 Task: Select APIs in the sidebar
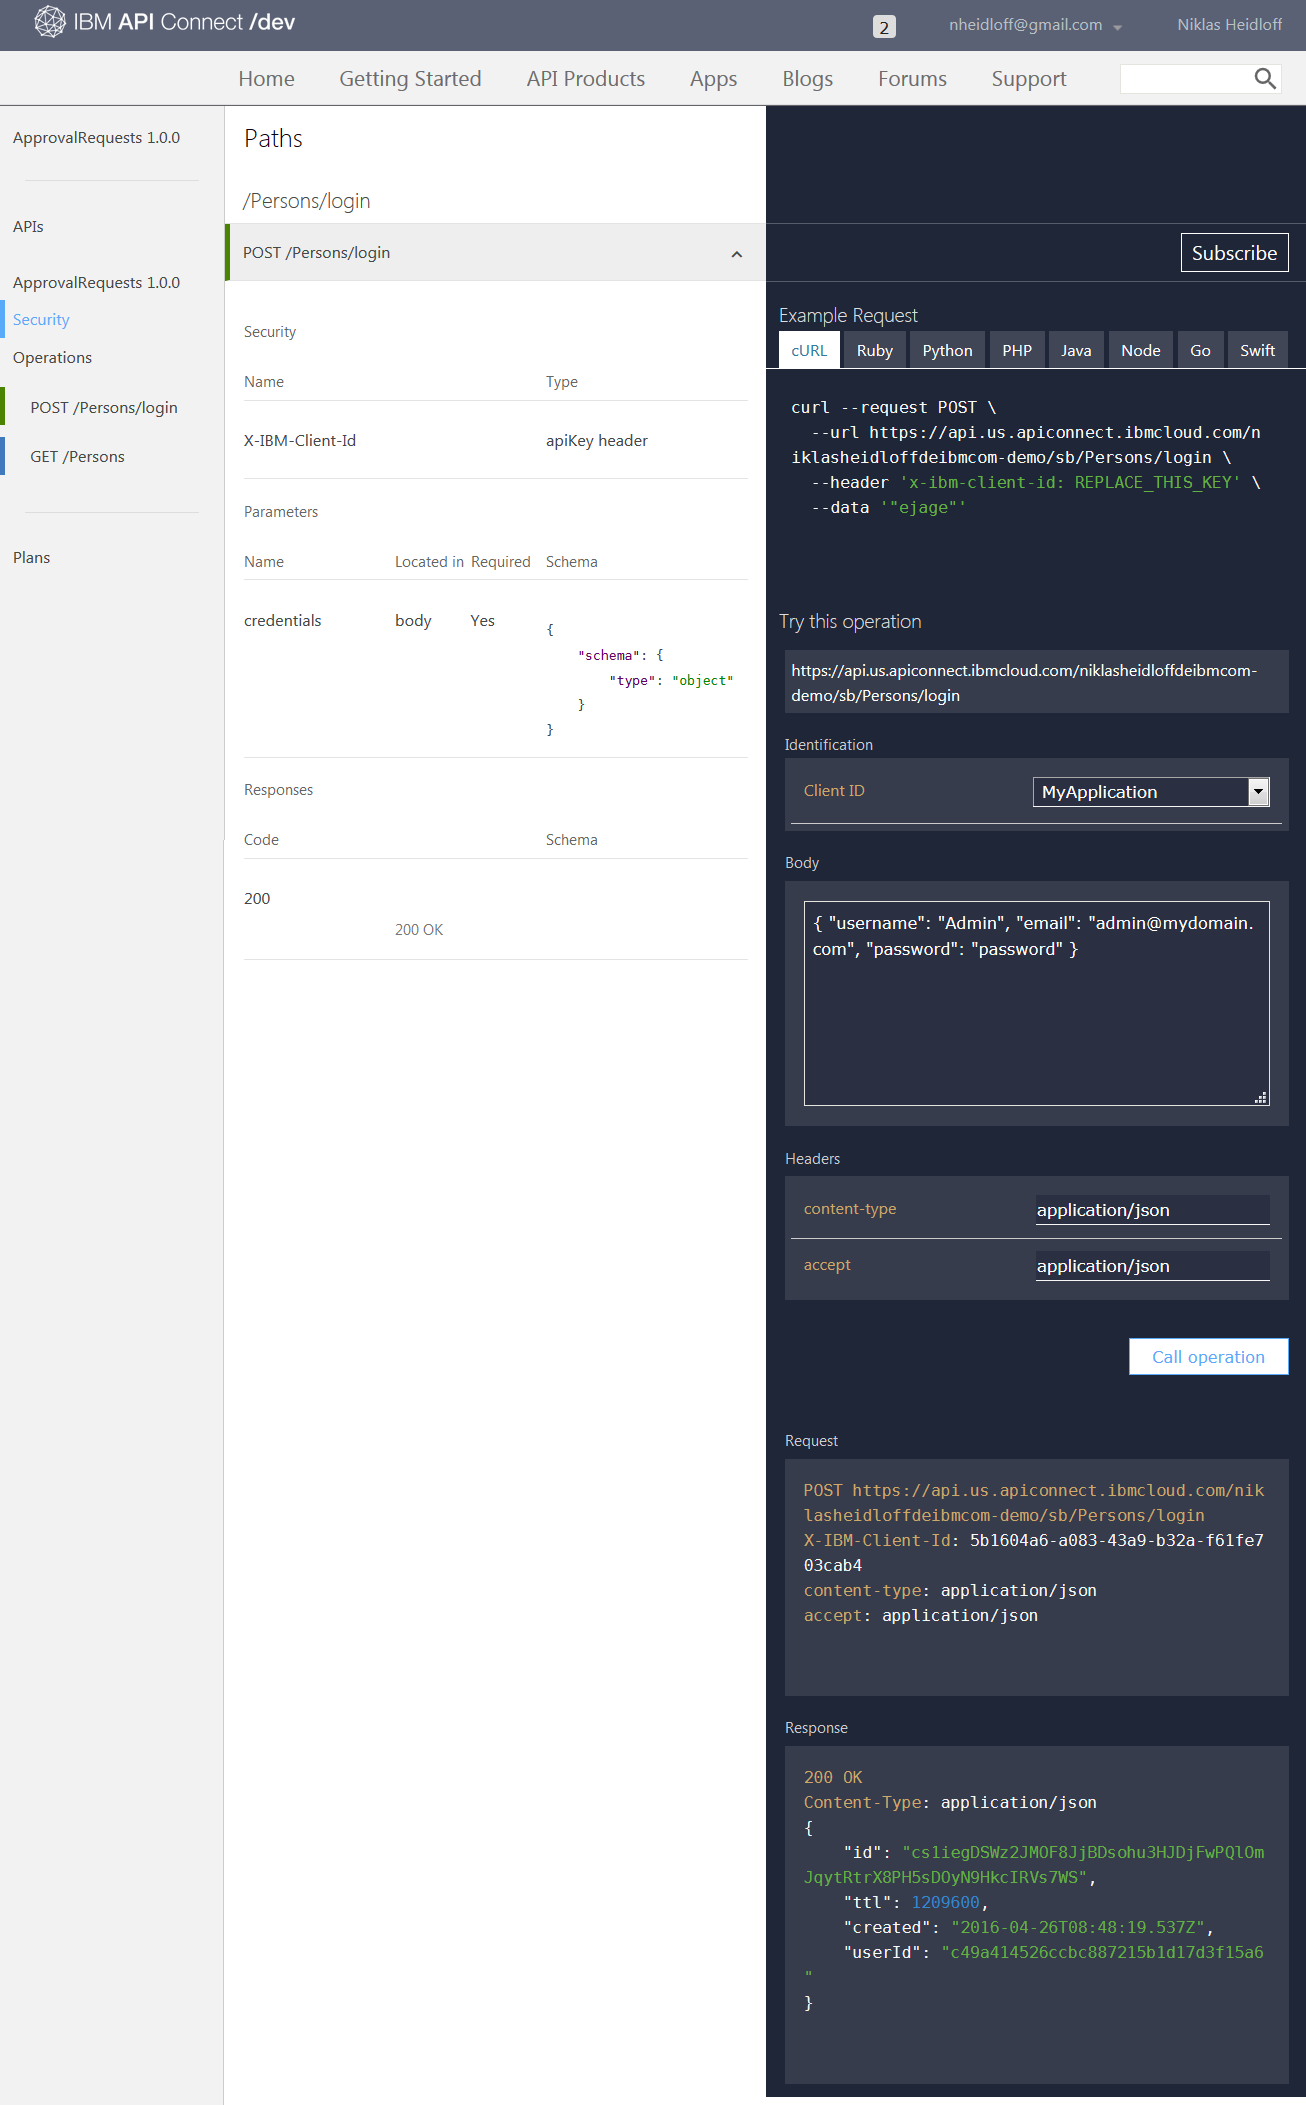(x=28, y=227)
